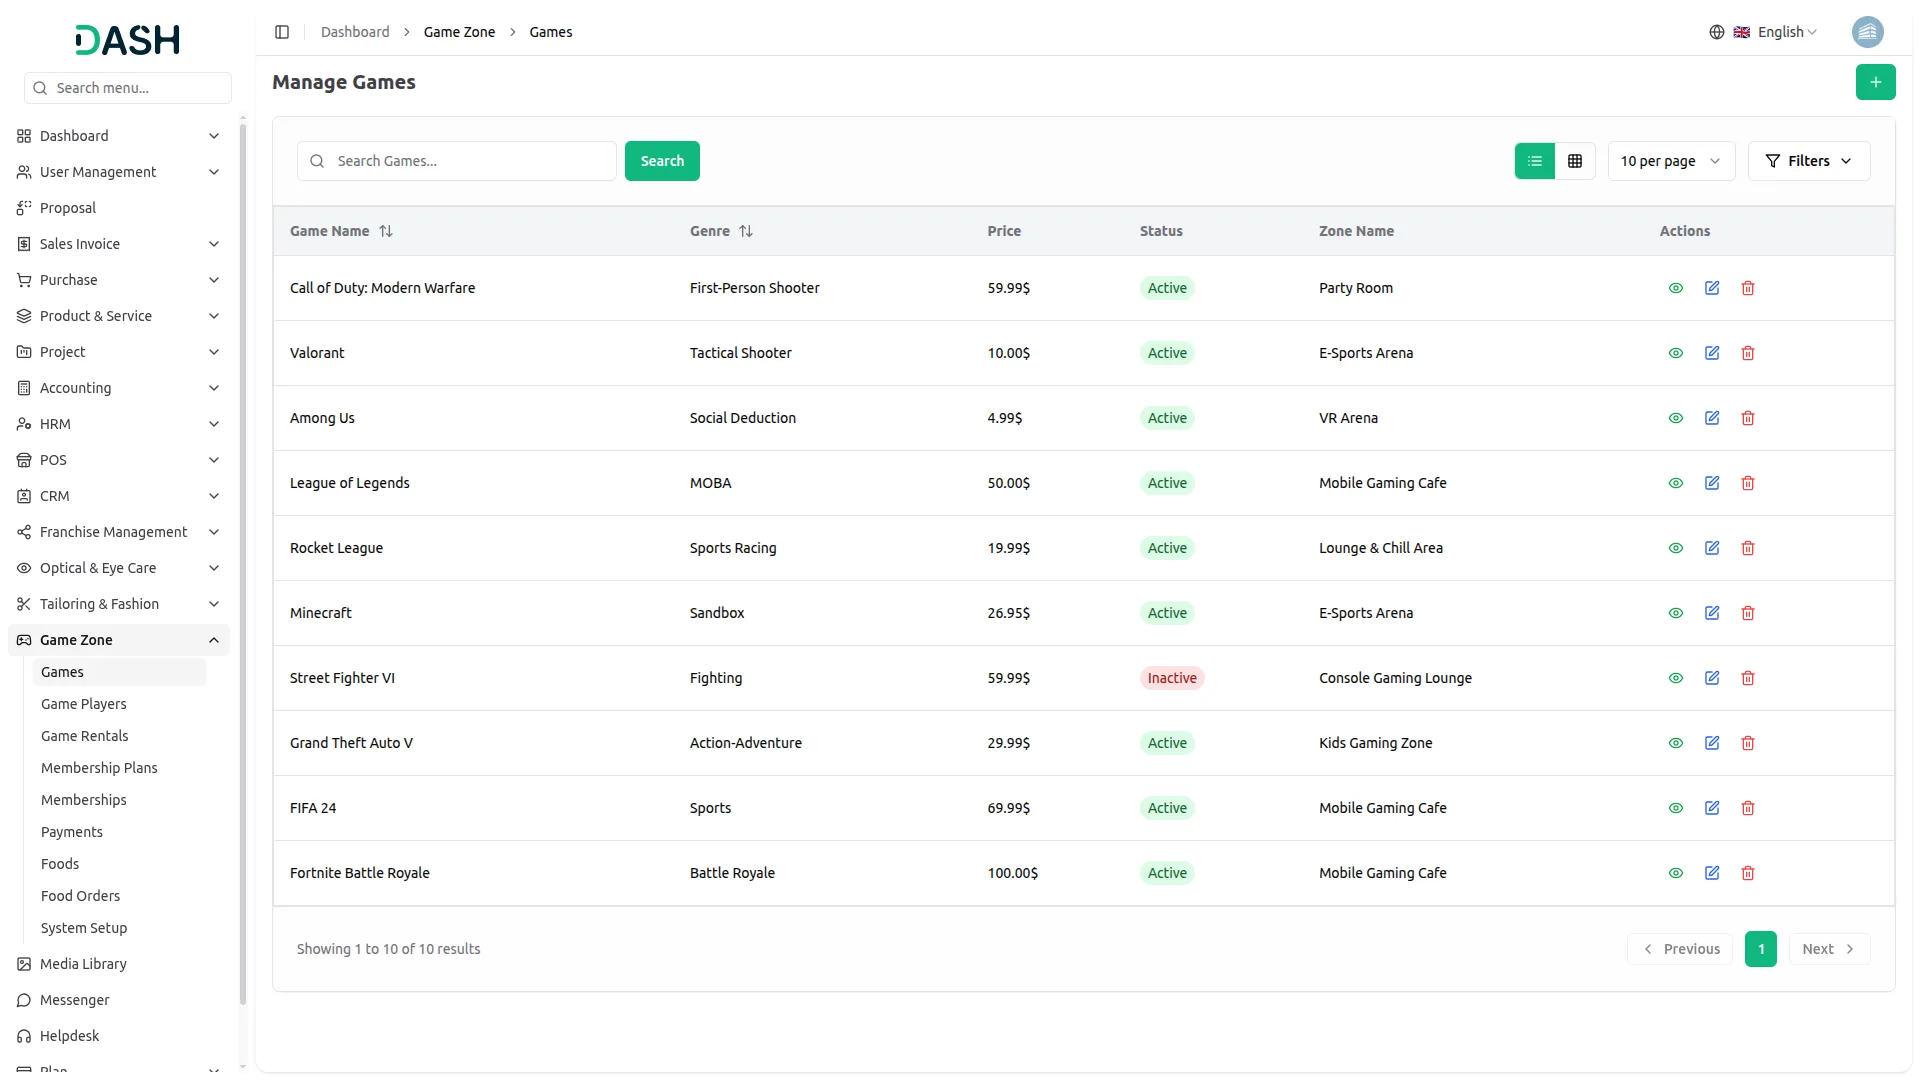1920x1080 pixels.
Task: Edit the Minecraft game row
Action: [x=1711, y=613]
